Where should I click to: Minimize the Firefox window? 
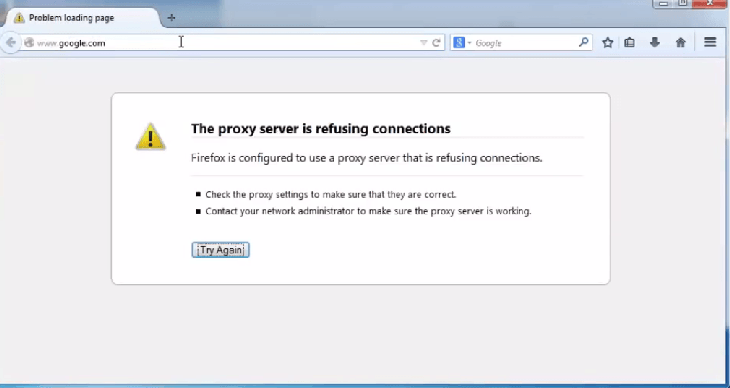663,3
